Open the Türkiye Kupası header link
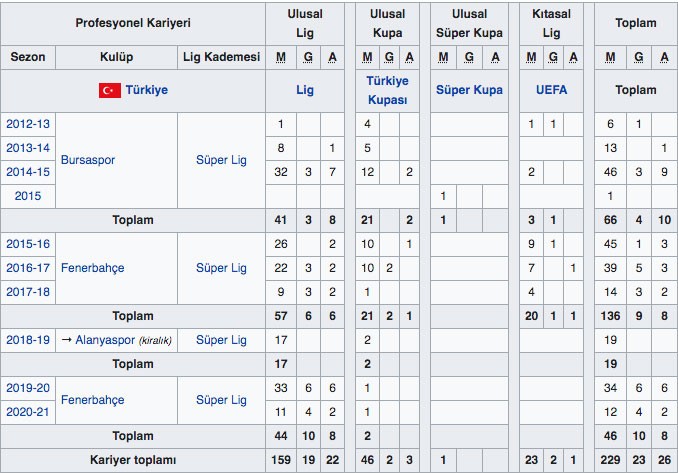 385,91
